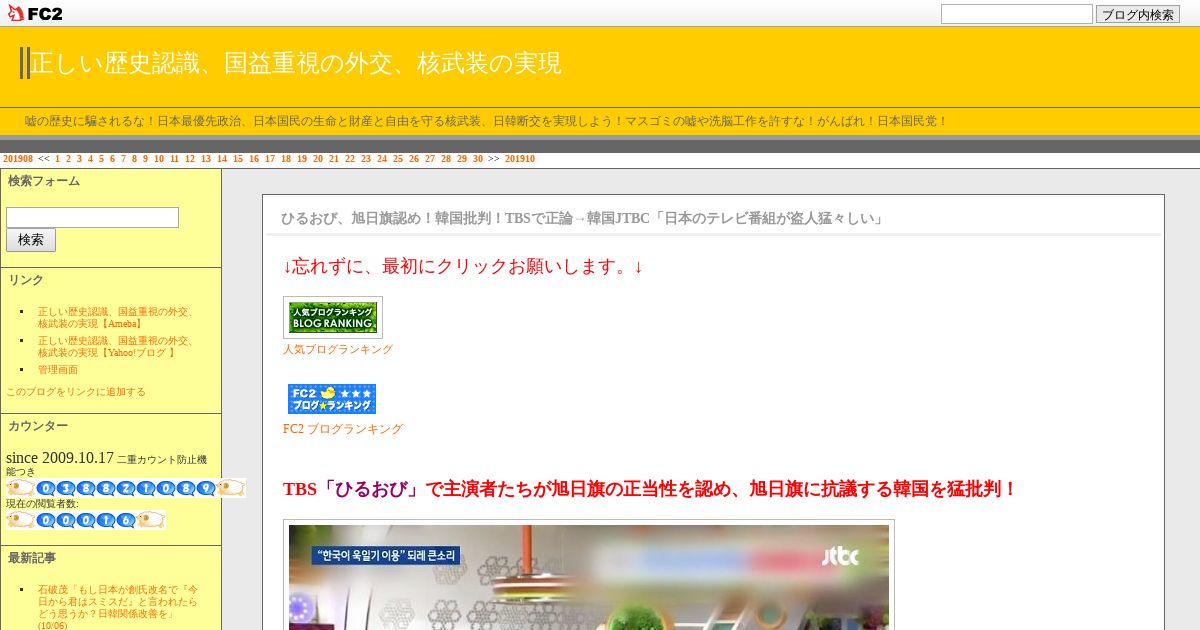
Task: Click the カウンター section heading
Action: tap(38, 426)
